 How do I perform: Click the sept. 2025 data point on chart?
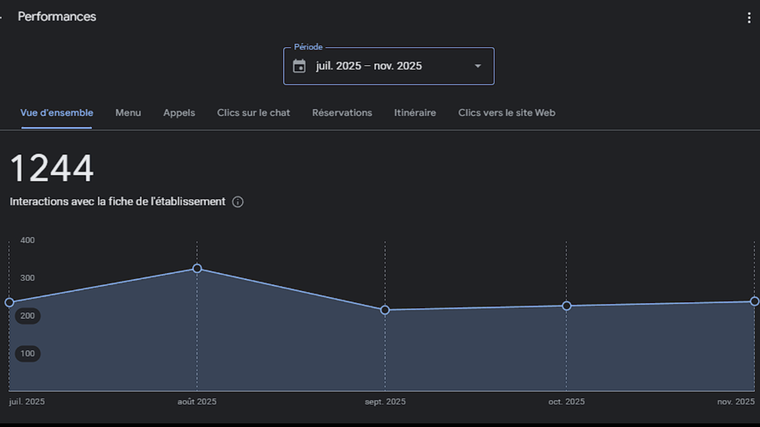click(x=385, y=310)
